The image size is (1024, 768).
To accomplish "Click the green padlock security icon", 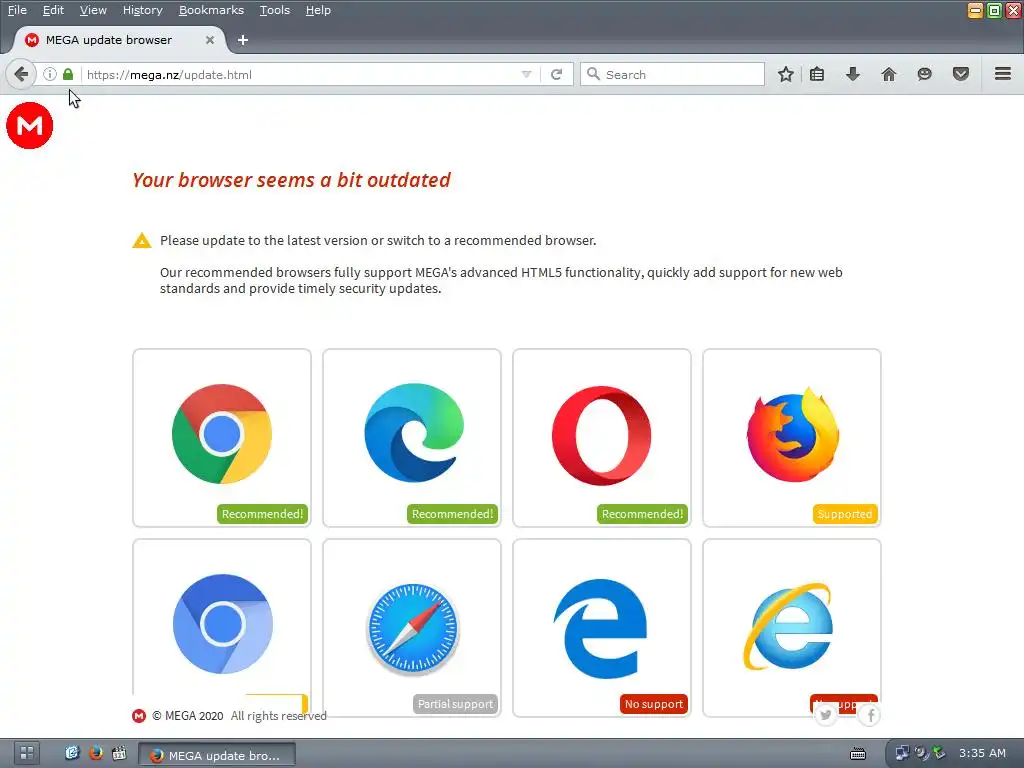I will (68, 74).
